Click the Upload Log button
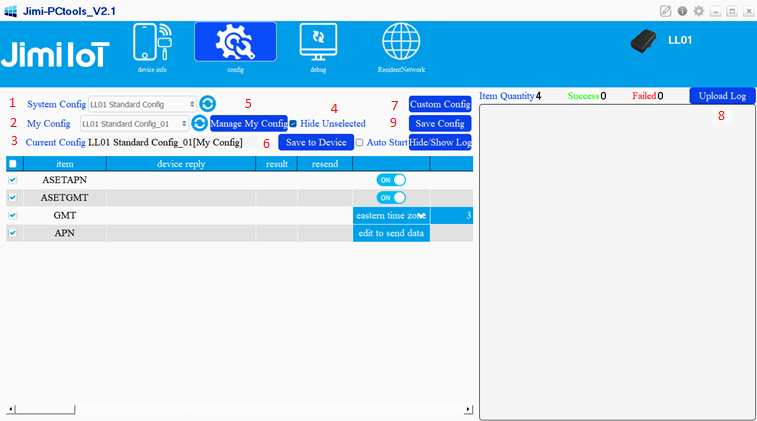The image size is (757, 421). pos(722,96)
